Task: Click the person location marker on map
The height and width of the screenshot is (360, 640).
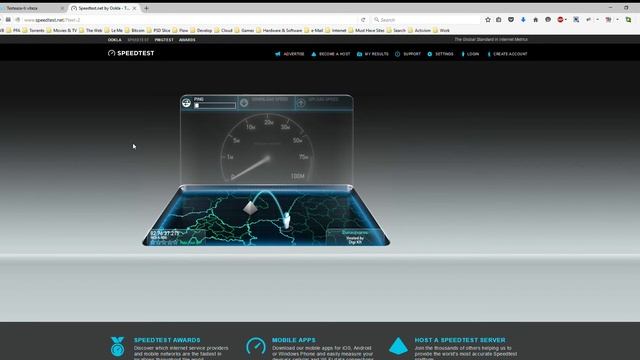Action: [287, 220]
